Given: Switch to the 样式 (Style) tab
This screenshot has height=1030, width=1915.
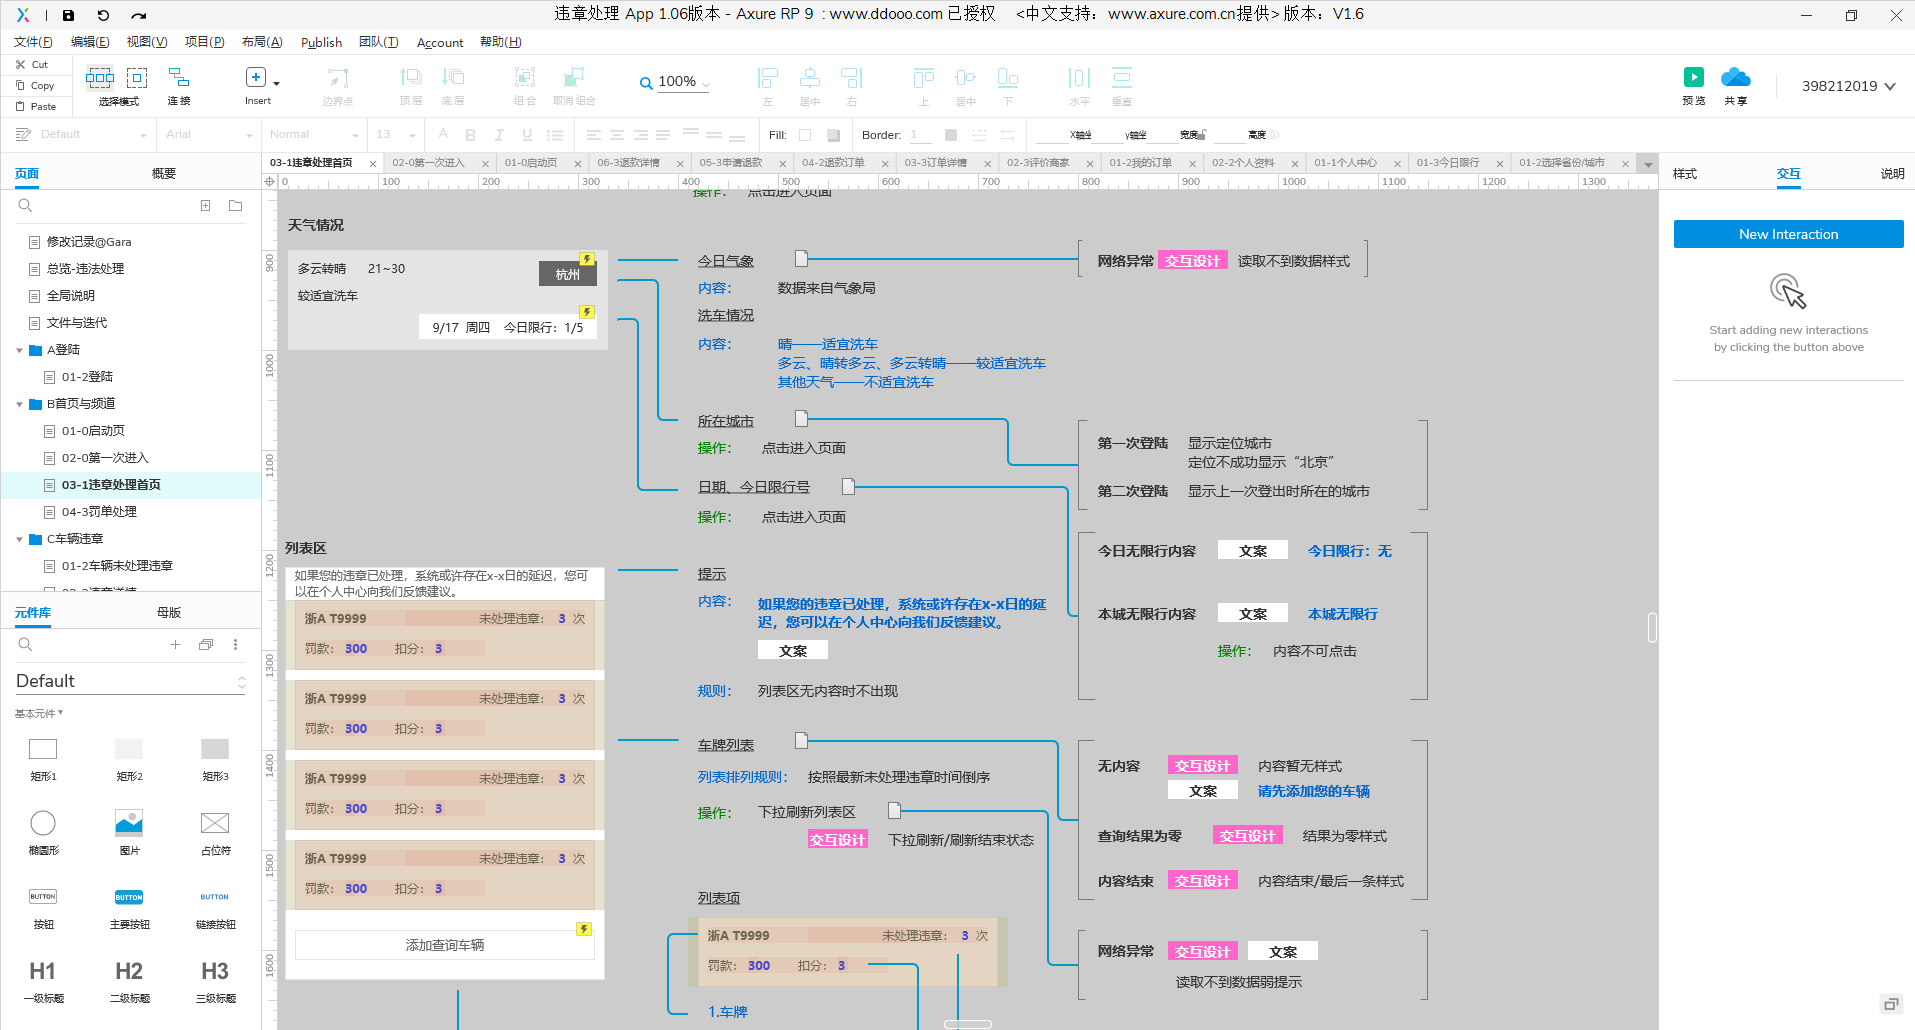Looking at the screenshot, I should (1685, 174).
